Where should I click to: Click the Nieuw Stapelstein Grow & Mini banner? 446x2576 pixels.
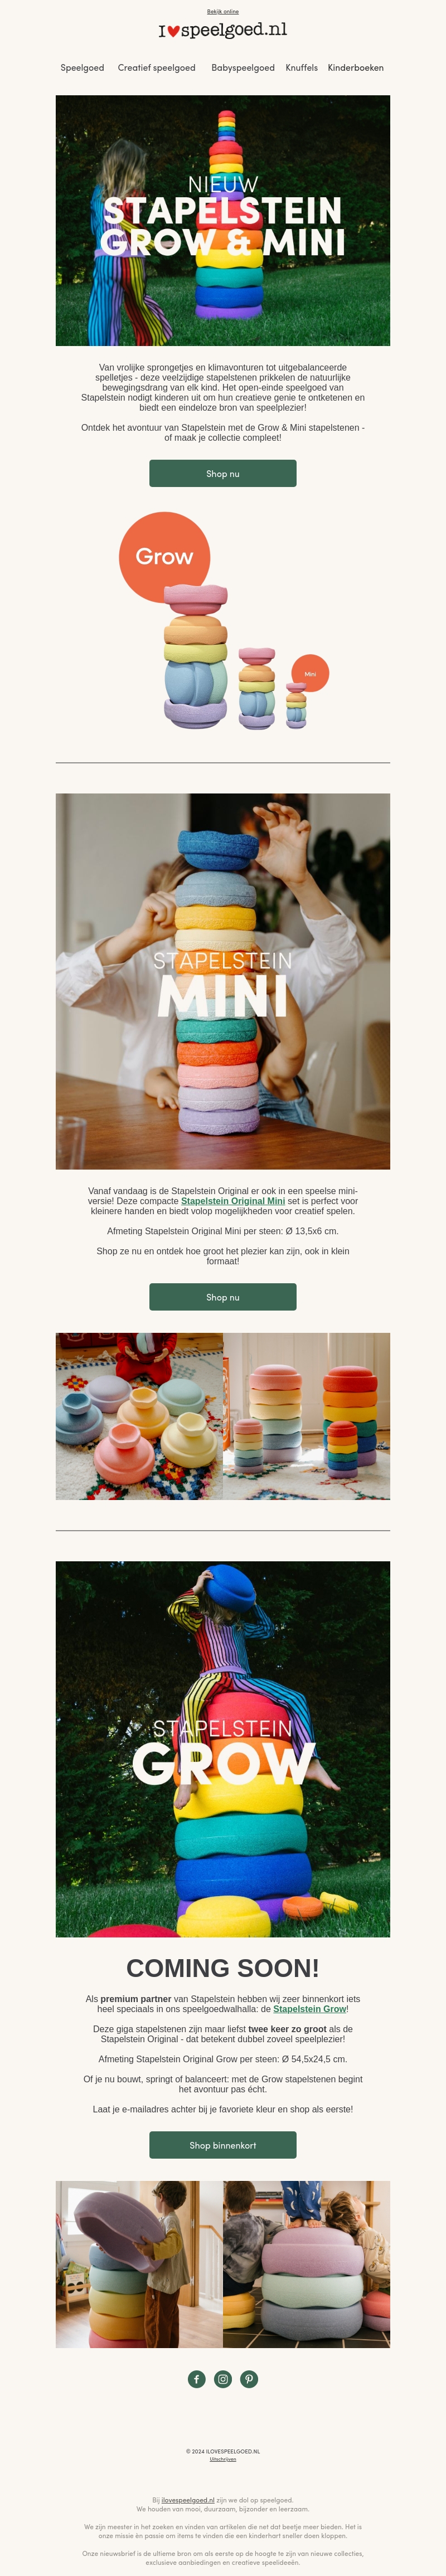point(223,221)
